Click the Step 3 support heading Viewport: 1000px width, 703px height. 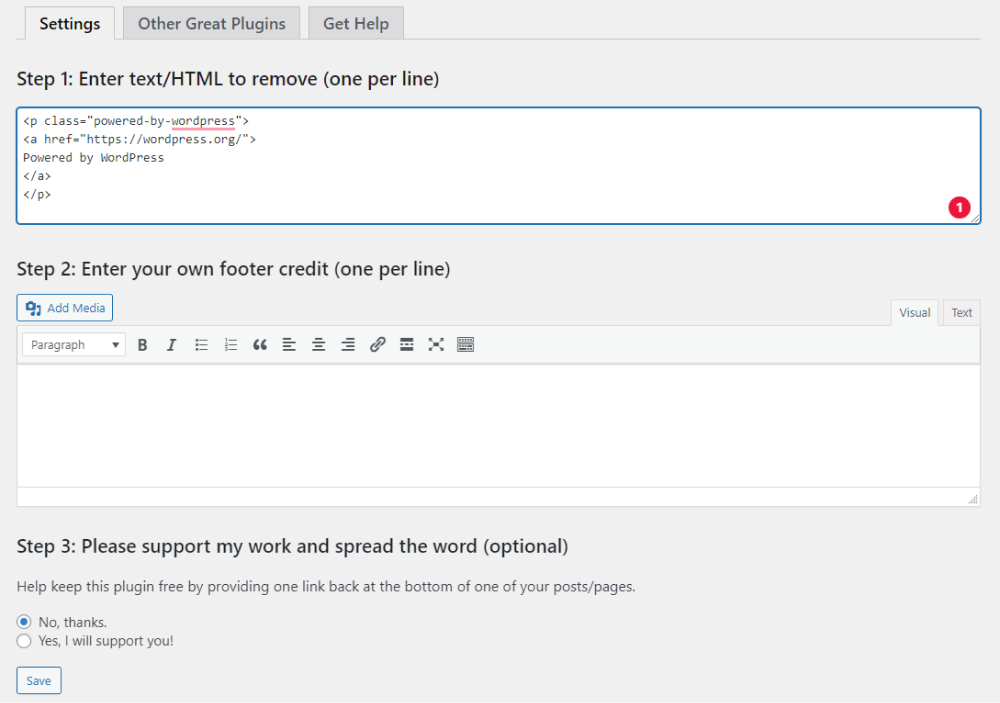point(292,546)
